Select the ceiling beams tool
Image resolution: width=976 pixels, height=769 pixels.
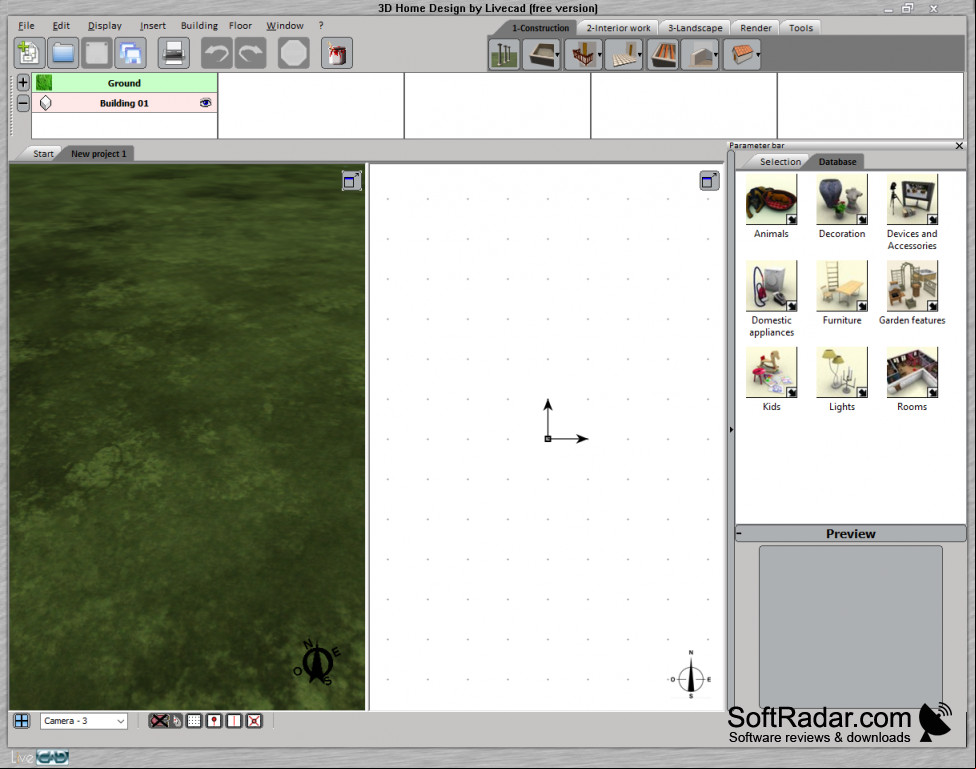(x=662, y=55)
